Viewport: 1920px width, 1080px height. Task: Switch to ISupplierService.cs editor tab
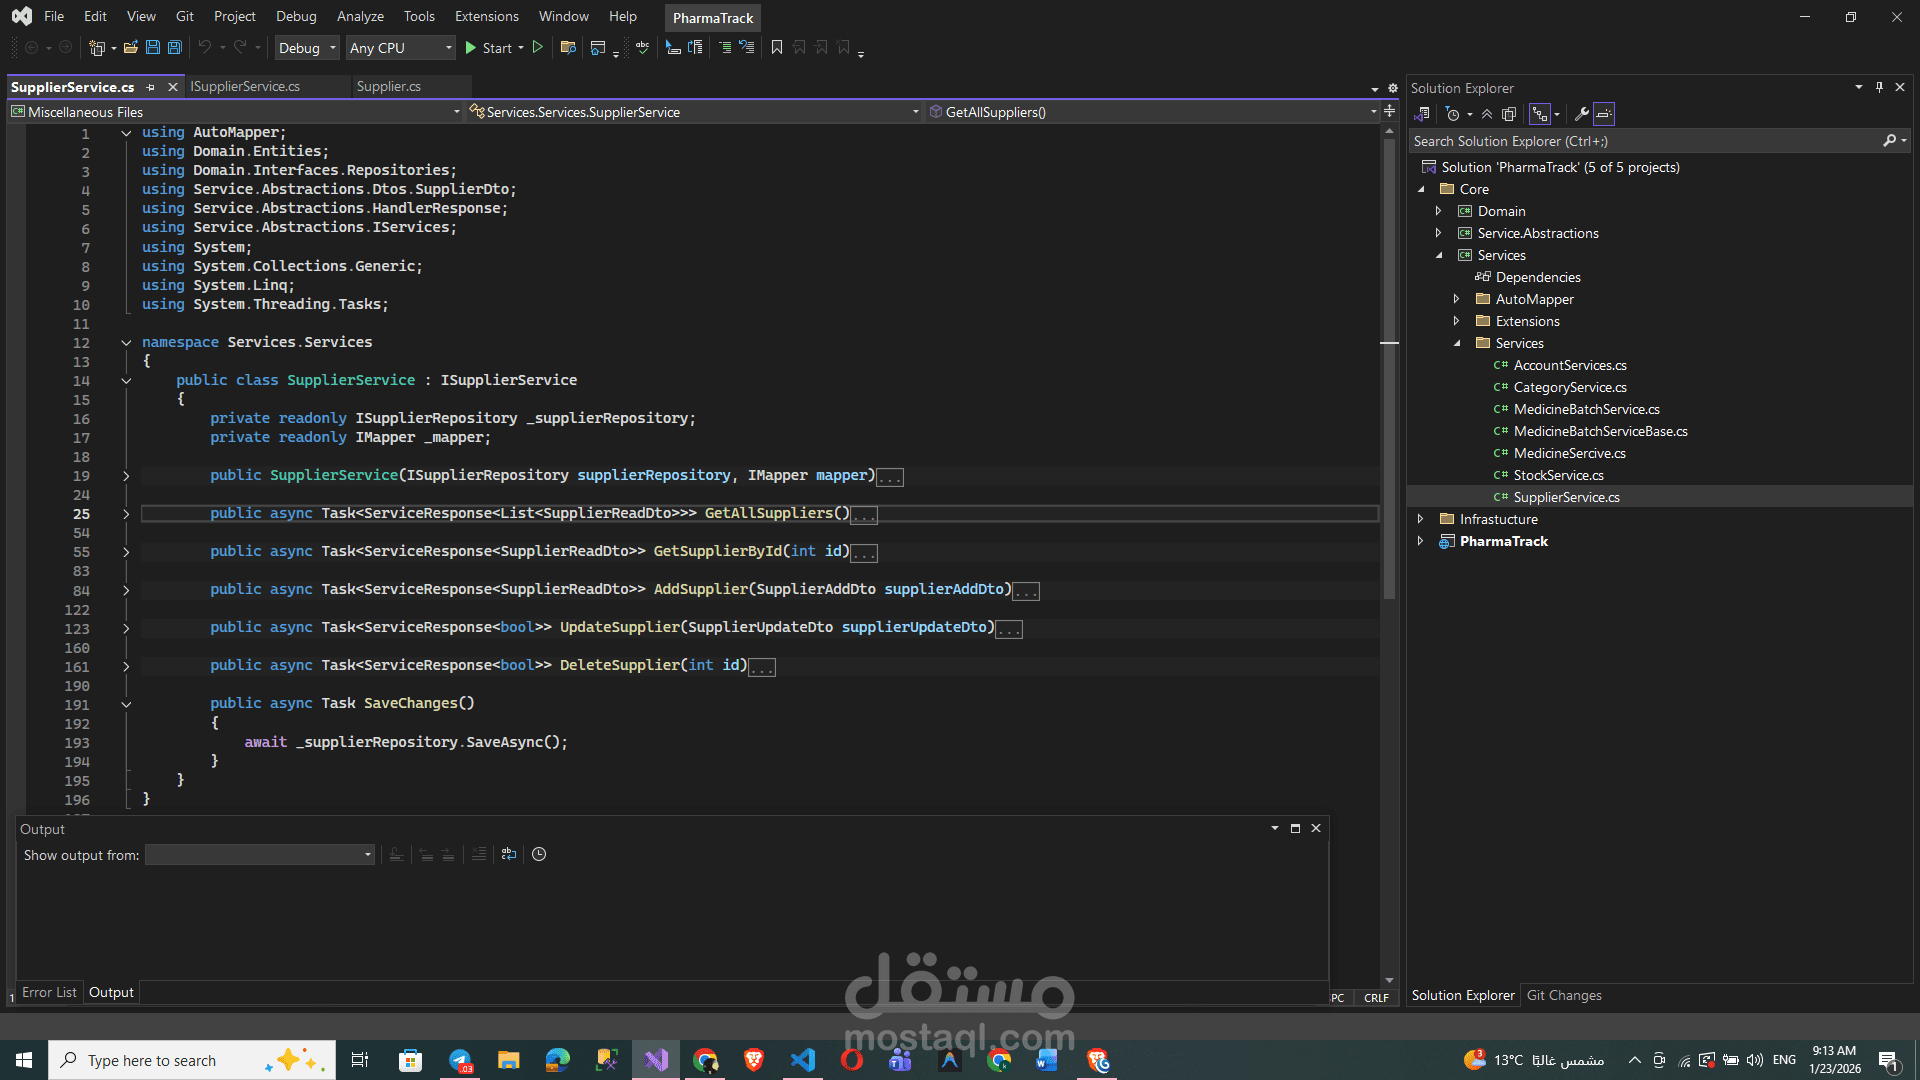(x=245, y=87)
